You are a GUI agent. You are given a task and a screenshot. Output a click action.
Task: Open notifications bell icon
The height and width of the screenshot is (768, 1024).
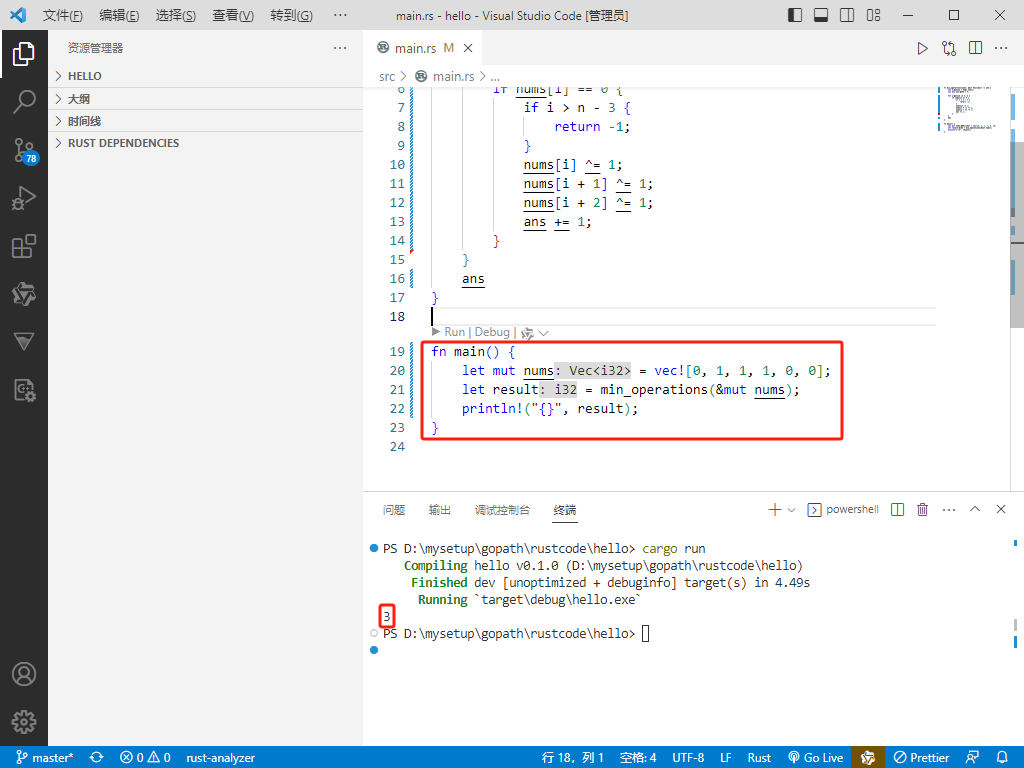(1002, 758)
